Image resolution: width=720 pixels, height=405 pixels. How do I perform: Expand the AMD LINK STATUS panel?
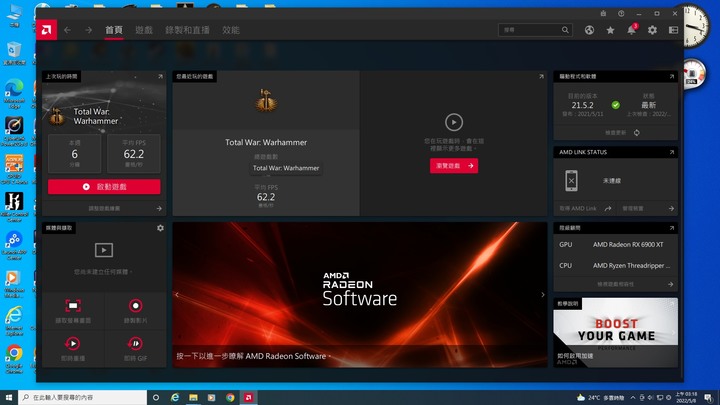point(671,152)
